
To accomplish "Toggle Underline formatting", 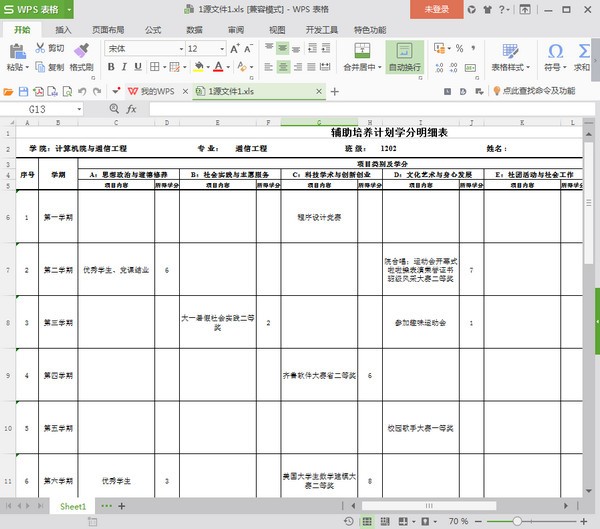I will [138, 67].
